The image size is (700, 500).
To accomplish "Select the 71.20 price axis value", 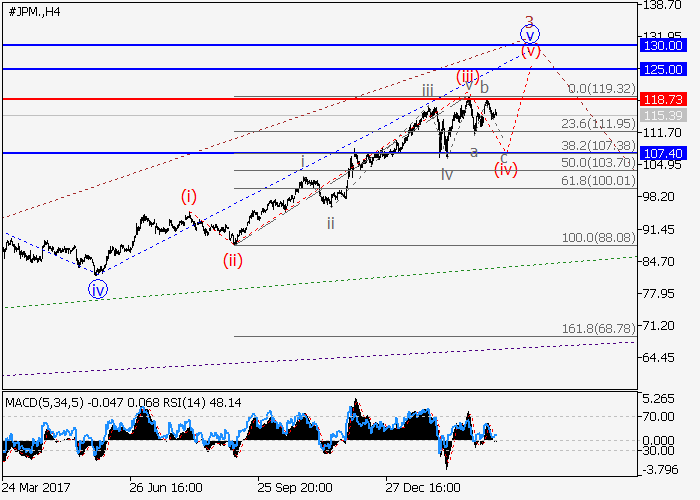I will coord(658,326).
